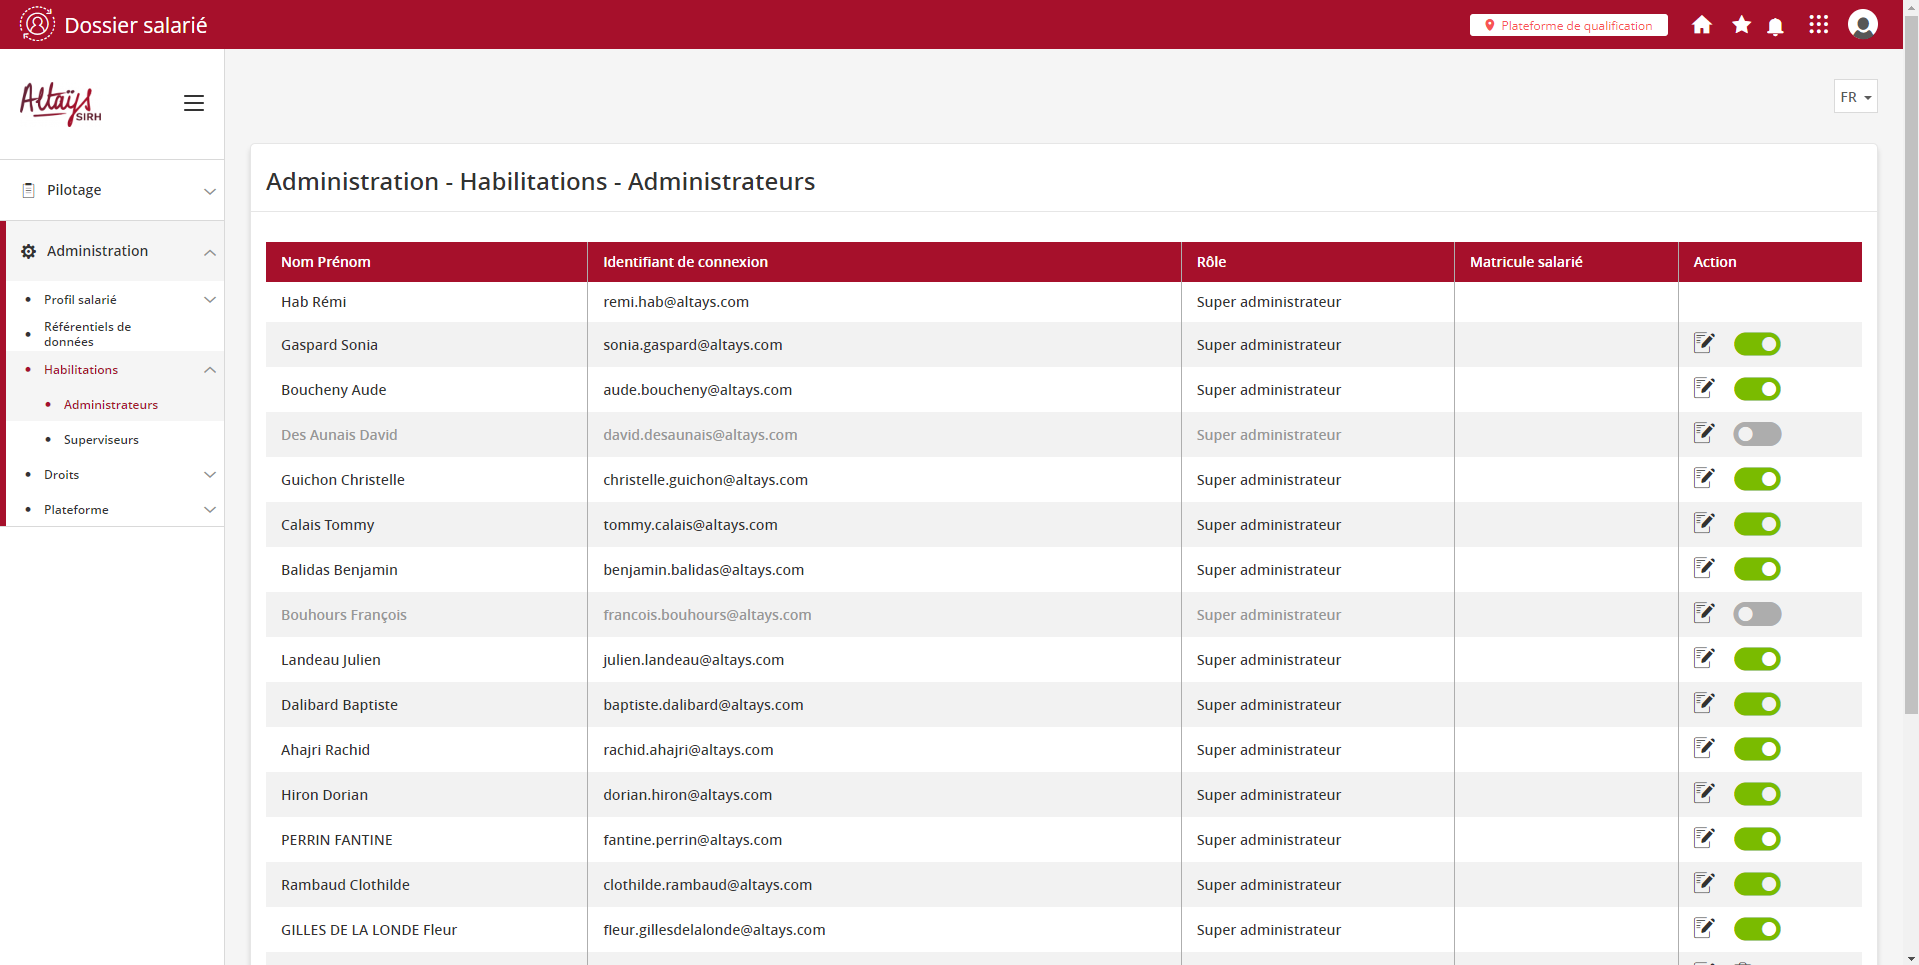Select Superviseurs in sidebar
Viewport: 1919px width, 965px height.
(x=101, y=440)
